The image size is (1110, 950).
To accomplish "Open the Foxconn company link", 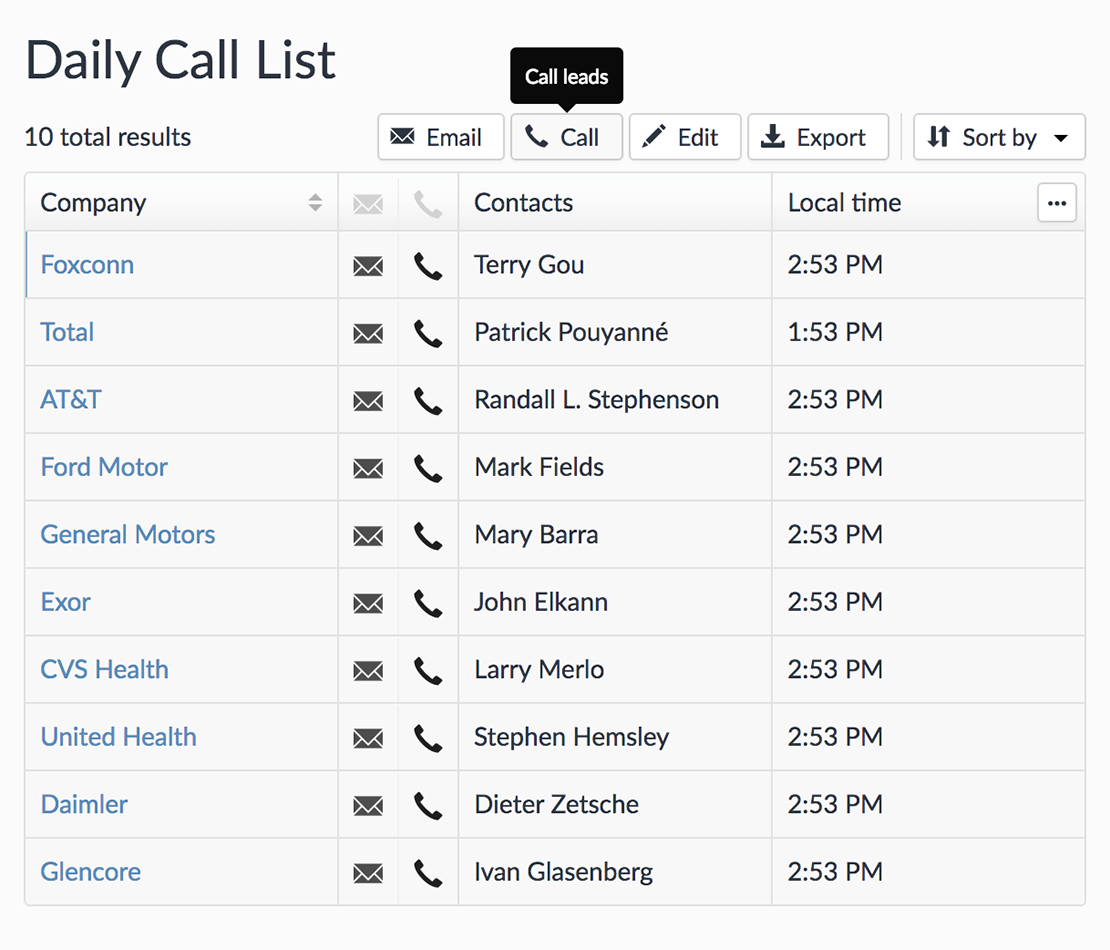I will pos(87,265).
